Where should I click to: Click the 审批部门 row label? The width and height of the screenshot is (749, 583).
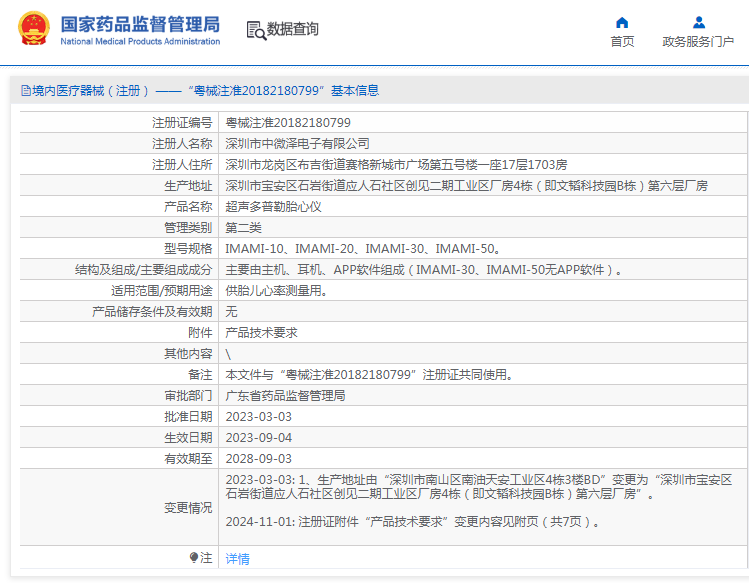(188, 396)
